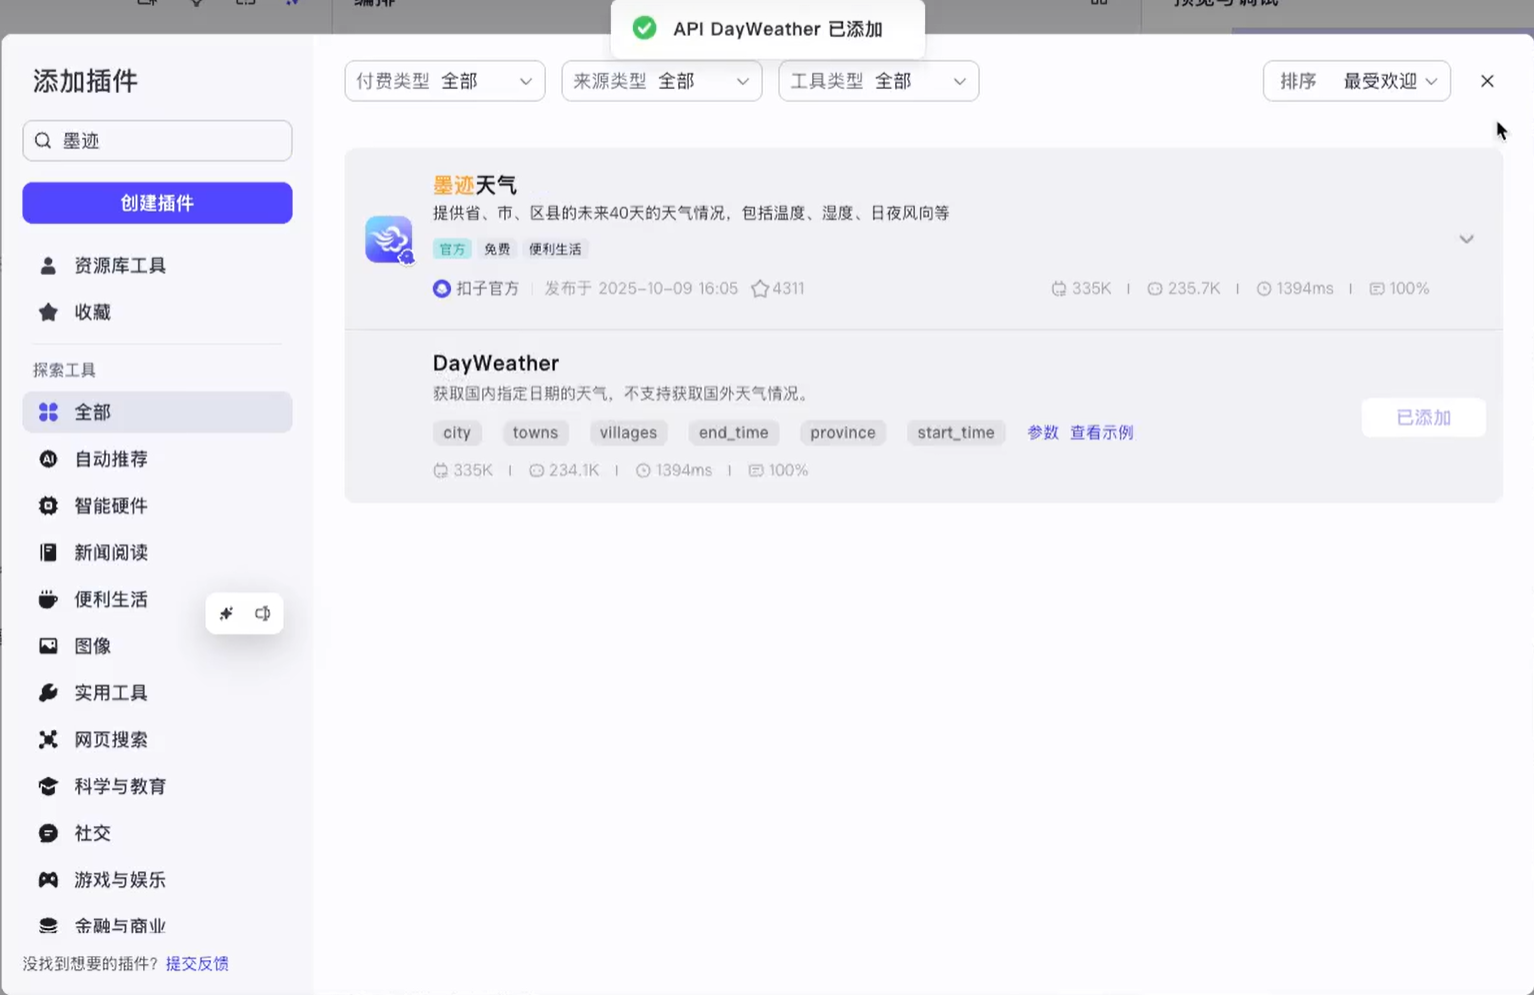This screenshot has height=995, width=1534.
Task: Click the 便利生活 coffee cup icon
Action: pyautogui.click(x=47, y=599)
